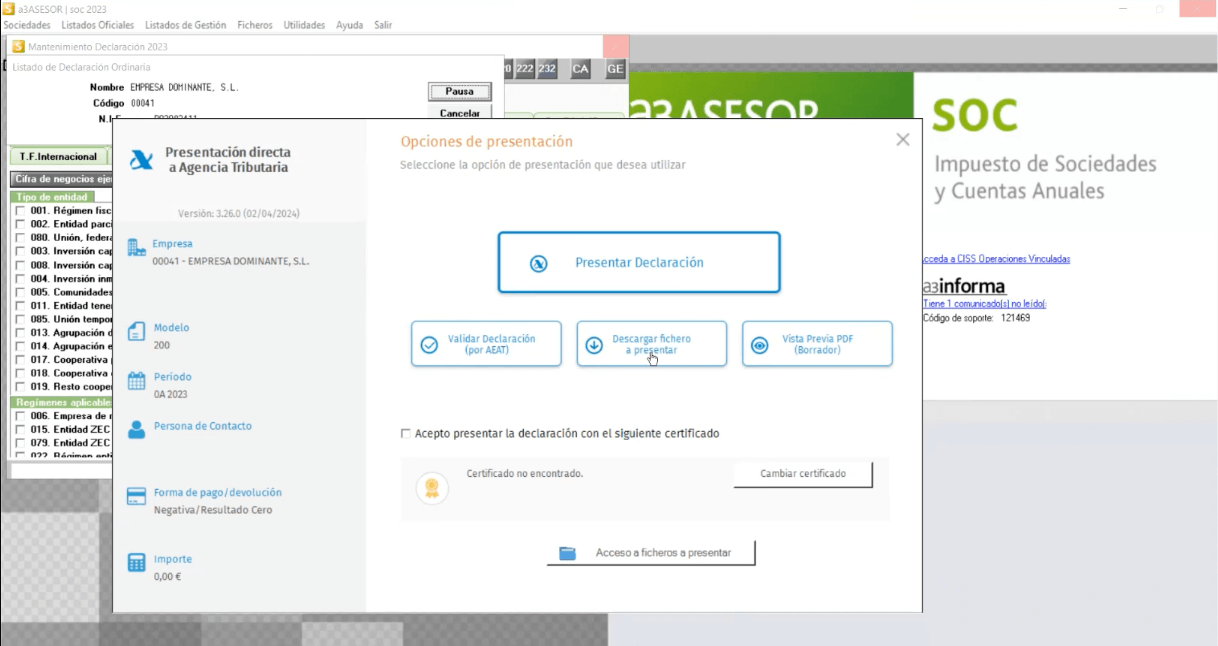Click the GE toolbar button in background
The image size is (1218, 646).
[615, 69]
